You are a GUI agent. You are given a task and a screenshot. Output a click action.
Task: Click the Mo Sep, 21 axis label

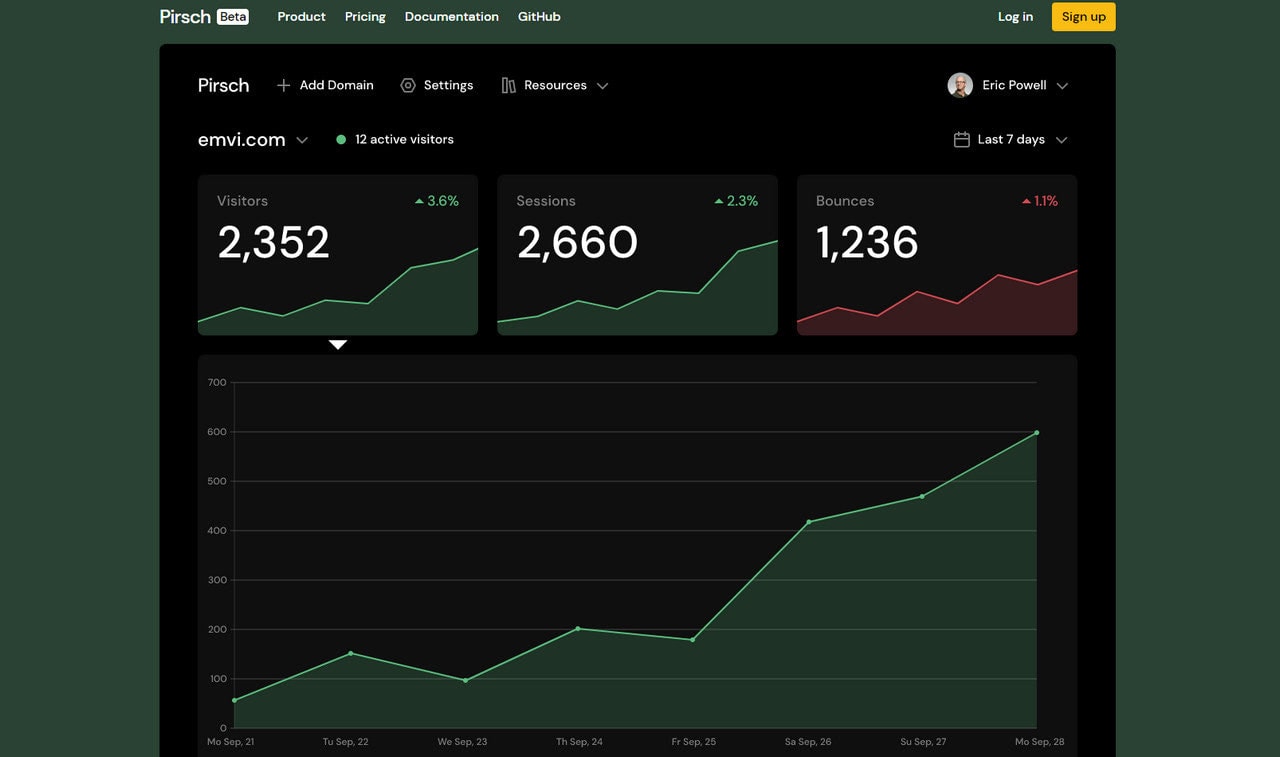pyautogui.click(x=230, y=742)
